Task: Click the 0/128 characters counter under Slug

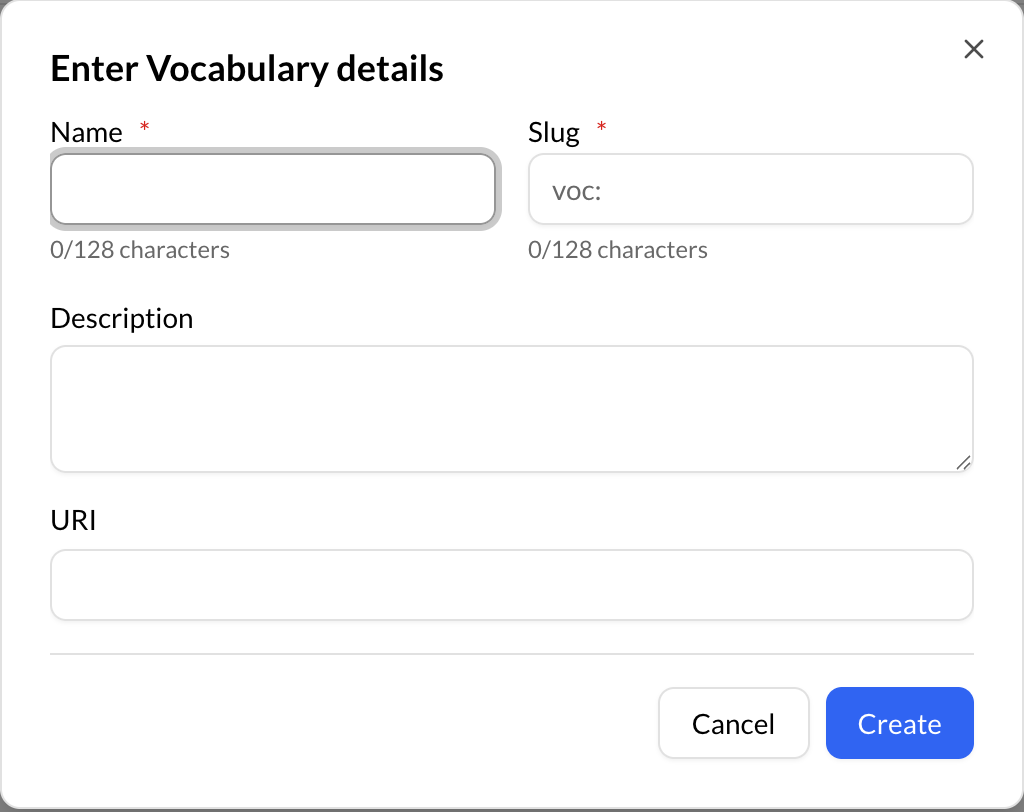Action: click(x=618, y=249)
